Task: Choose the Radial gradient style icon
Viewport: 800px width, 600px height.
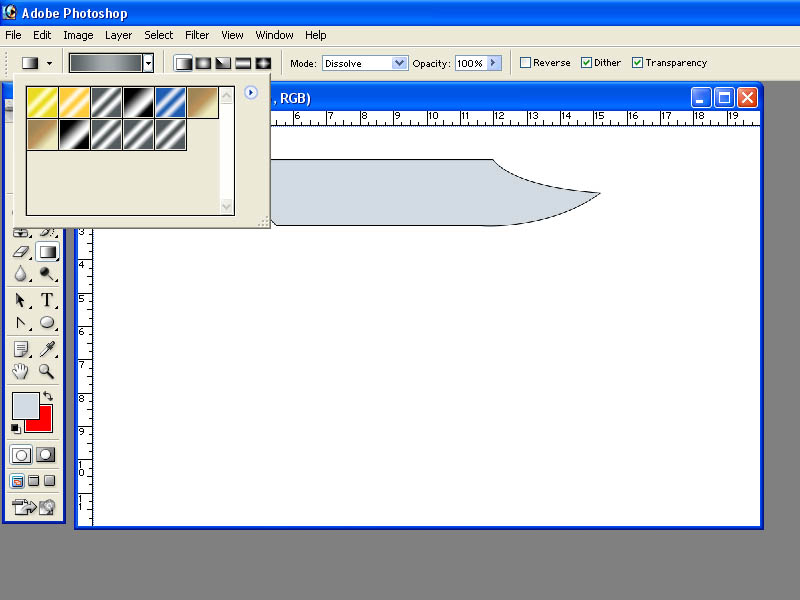Action: coord(203,63)
